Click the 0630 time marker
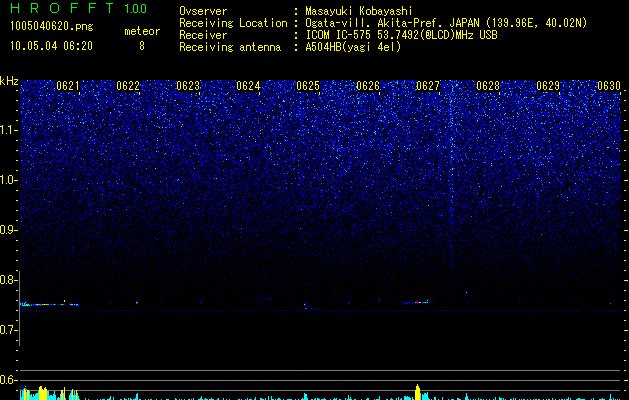 [609, 85]
